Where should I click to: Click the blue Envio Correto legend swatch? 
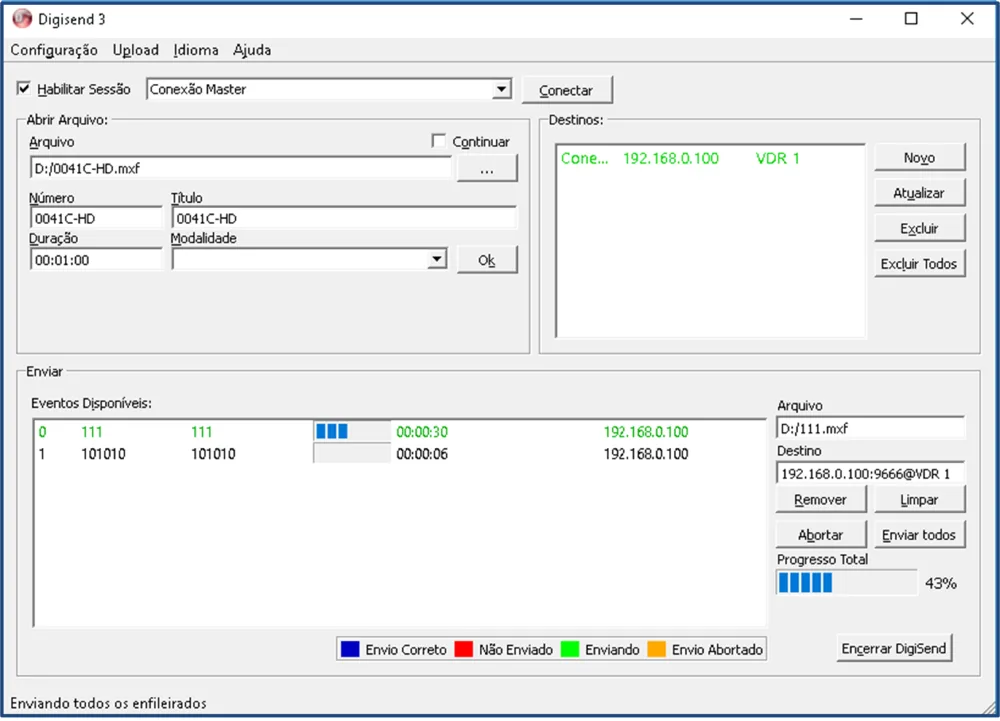coord(350,649)
